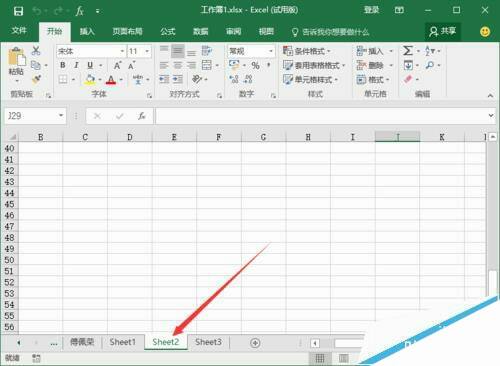The height and width of the screenshot is (366, 500).
Task: Click the AutoSum sigma icon
Action: coord(408,51)
